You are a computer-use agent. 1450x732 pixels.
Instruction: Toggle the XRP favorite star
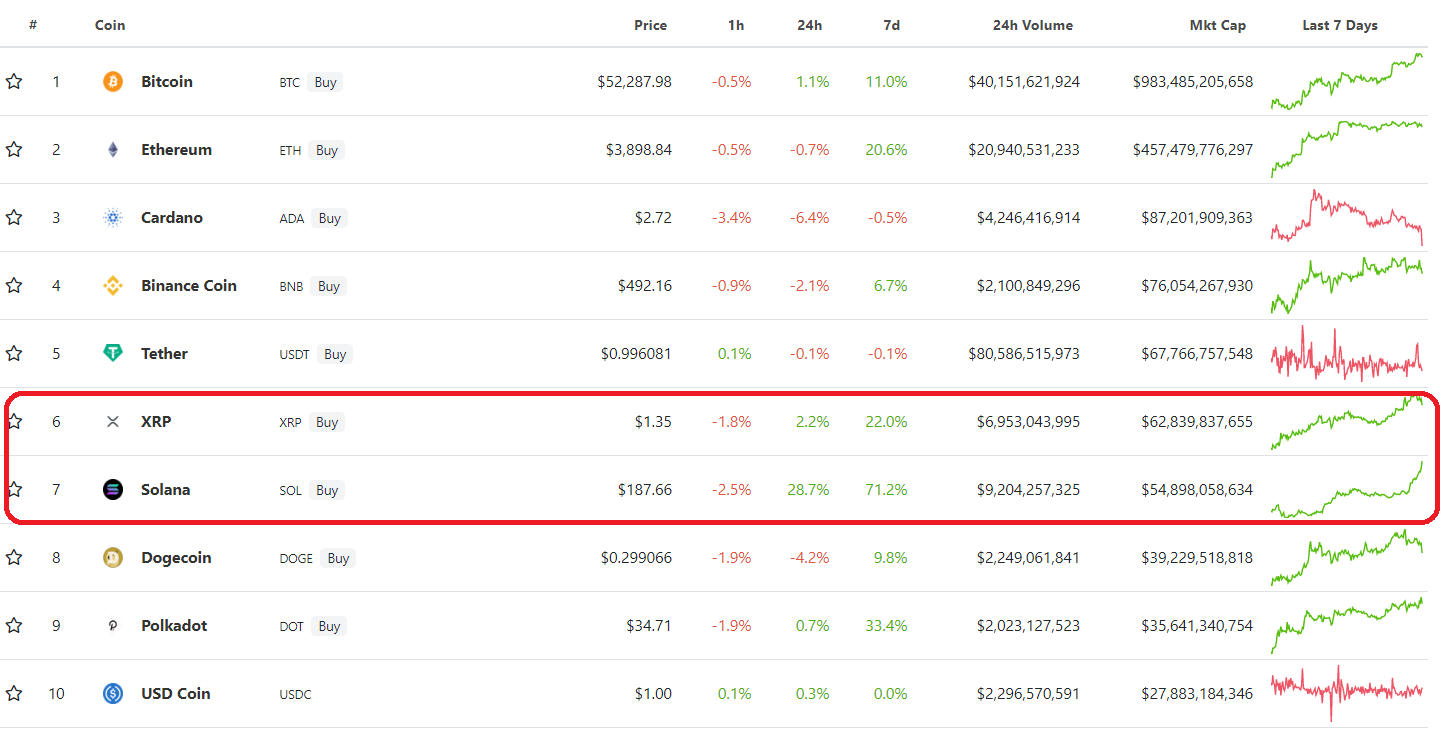click(14, 422)
